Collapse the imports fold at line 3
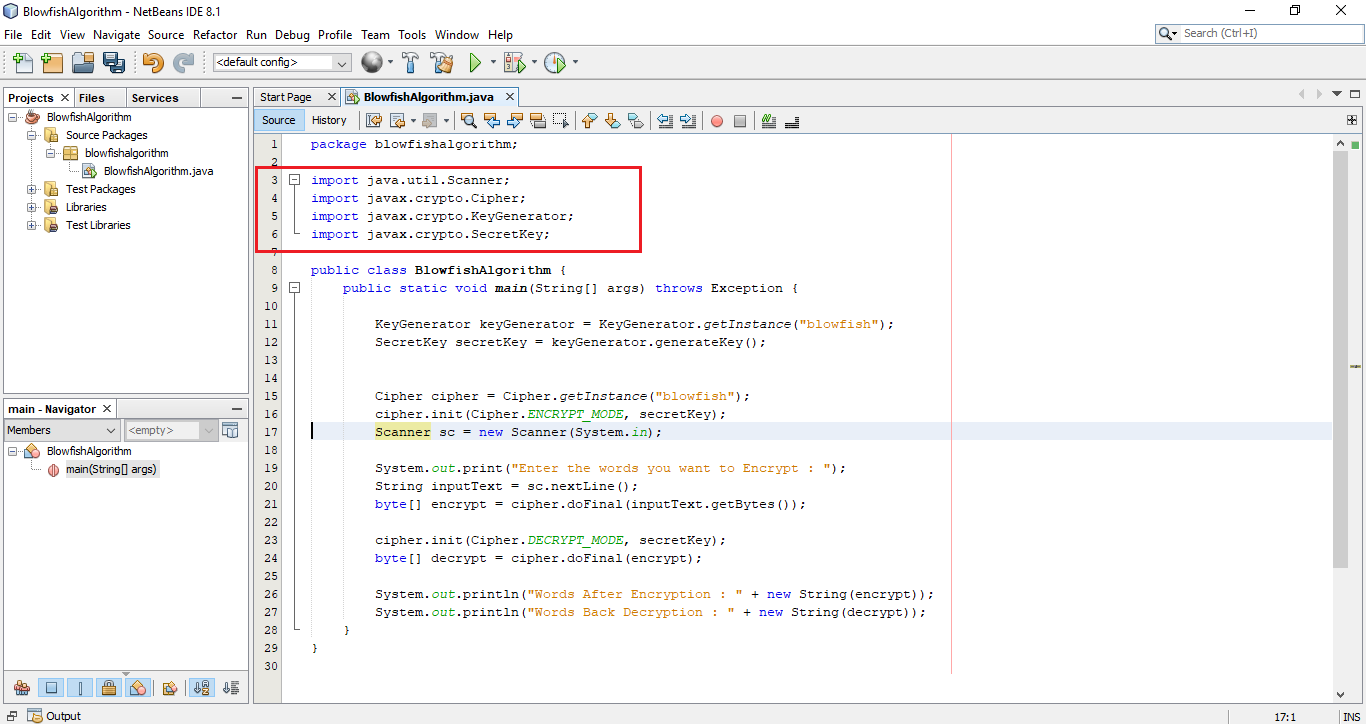Screen dimensions: 1366x724 (x=294, y=179)
